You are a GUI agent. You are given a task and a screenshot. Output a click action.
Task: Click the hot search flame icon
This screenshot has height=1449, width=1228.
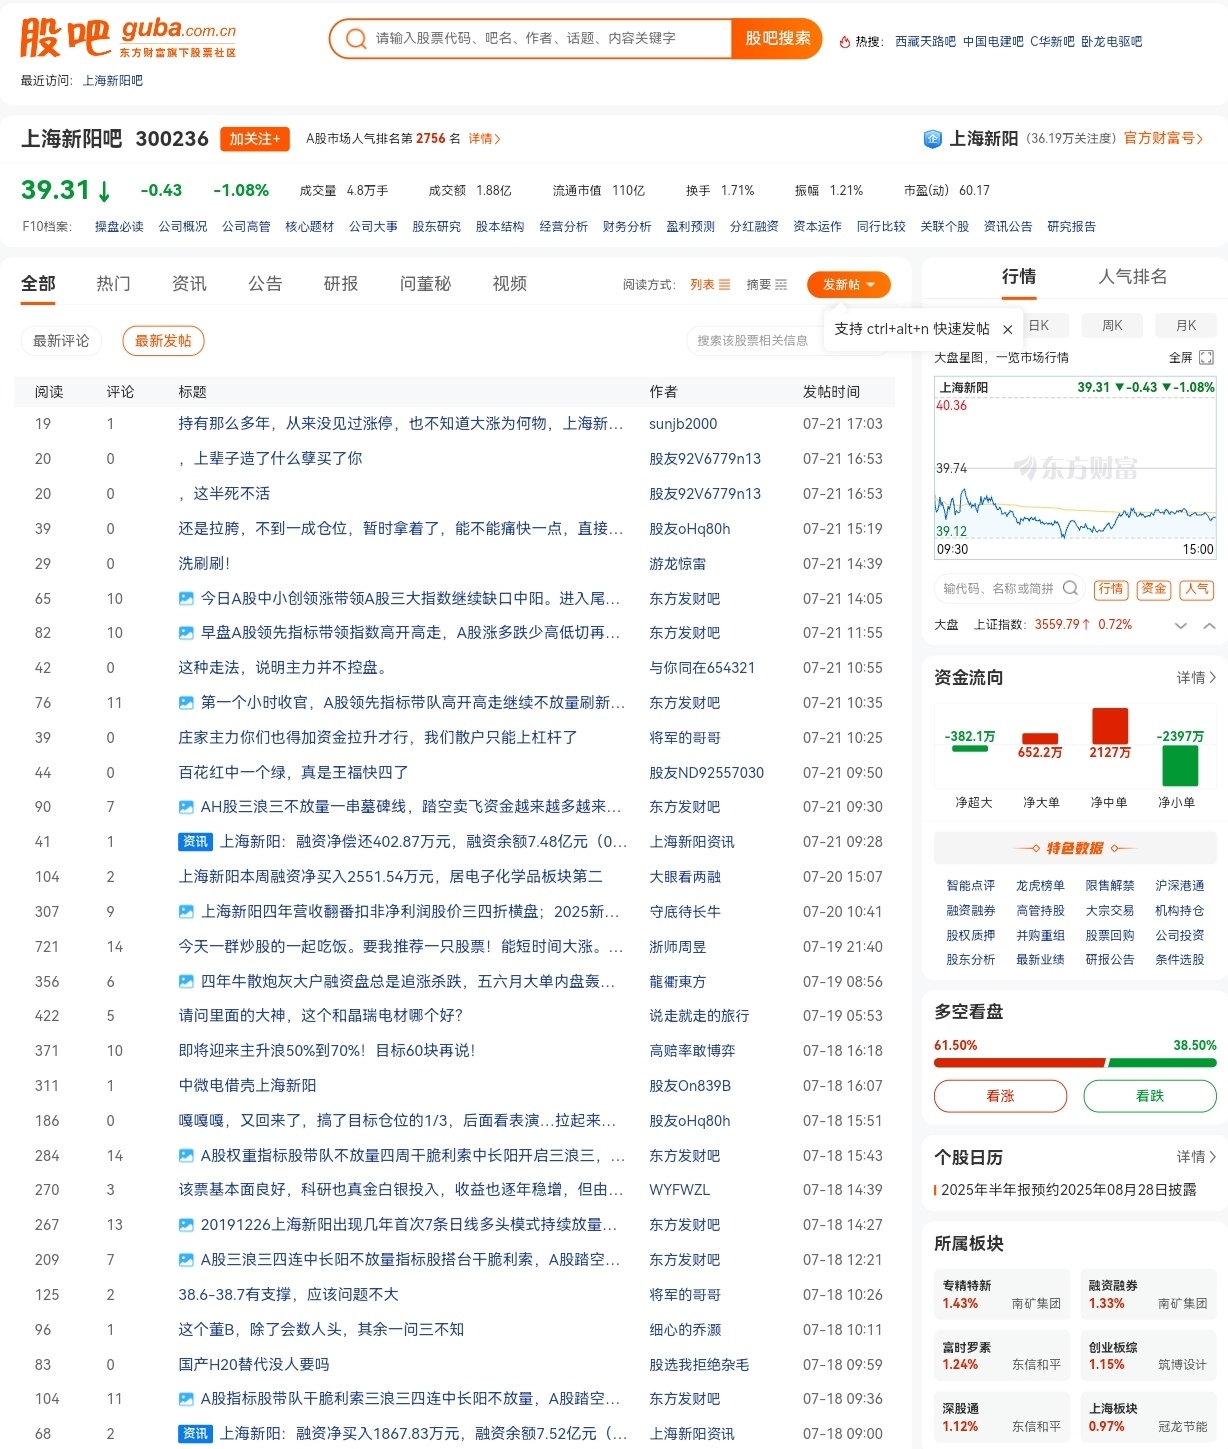pos(845,42)
